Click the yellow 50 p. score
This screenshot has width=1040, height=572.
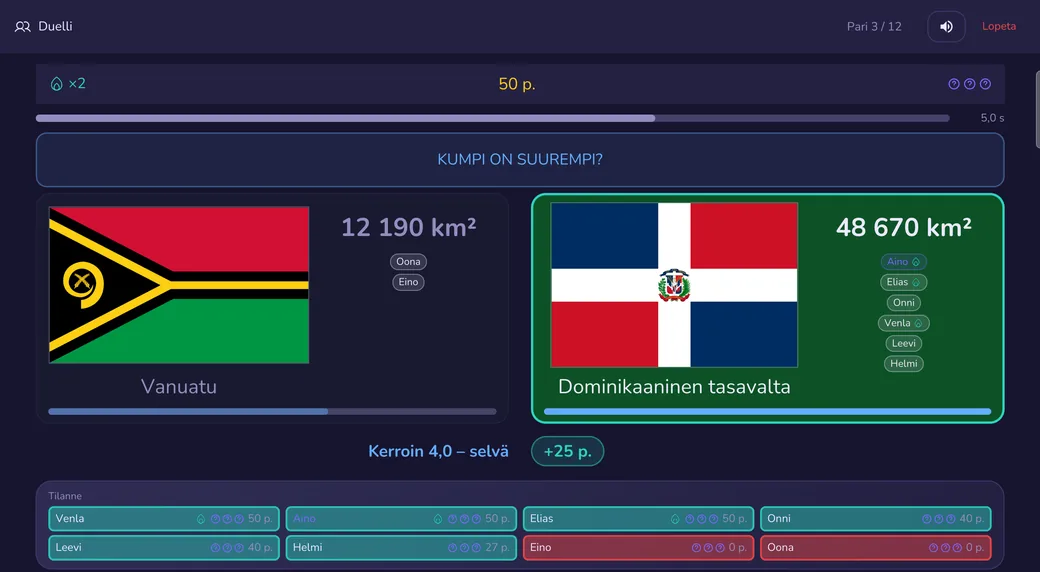point(517,84)
